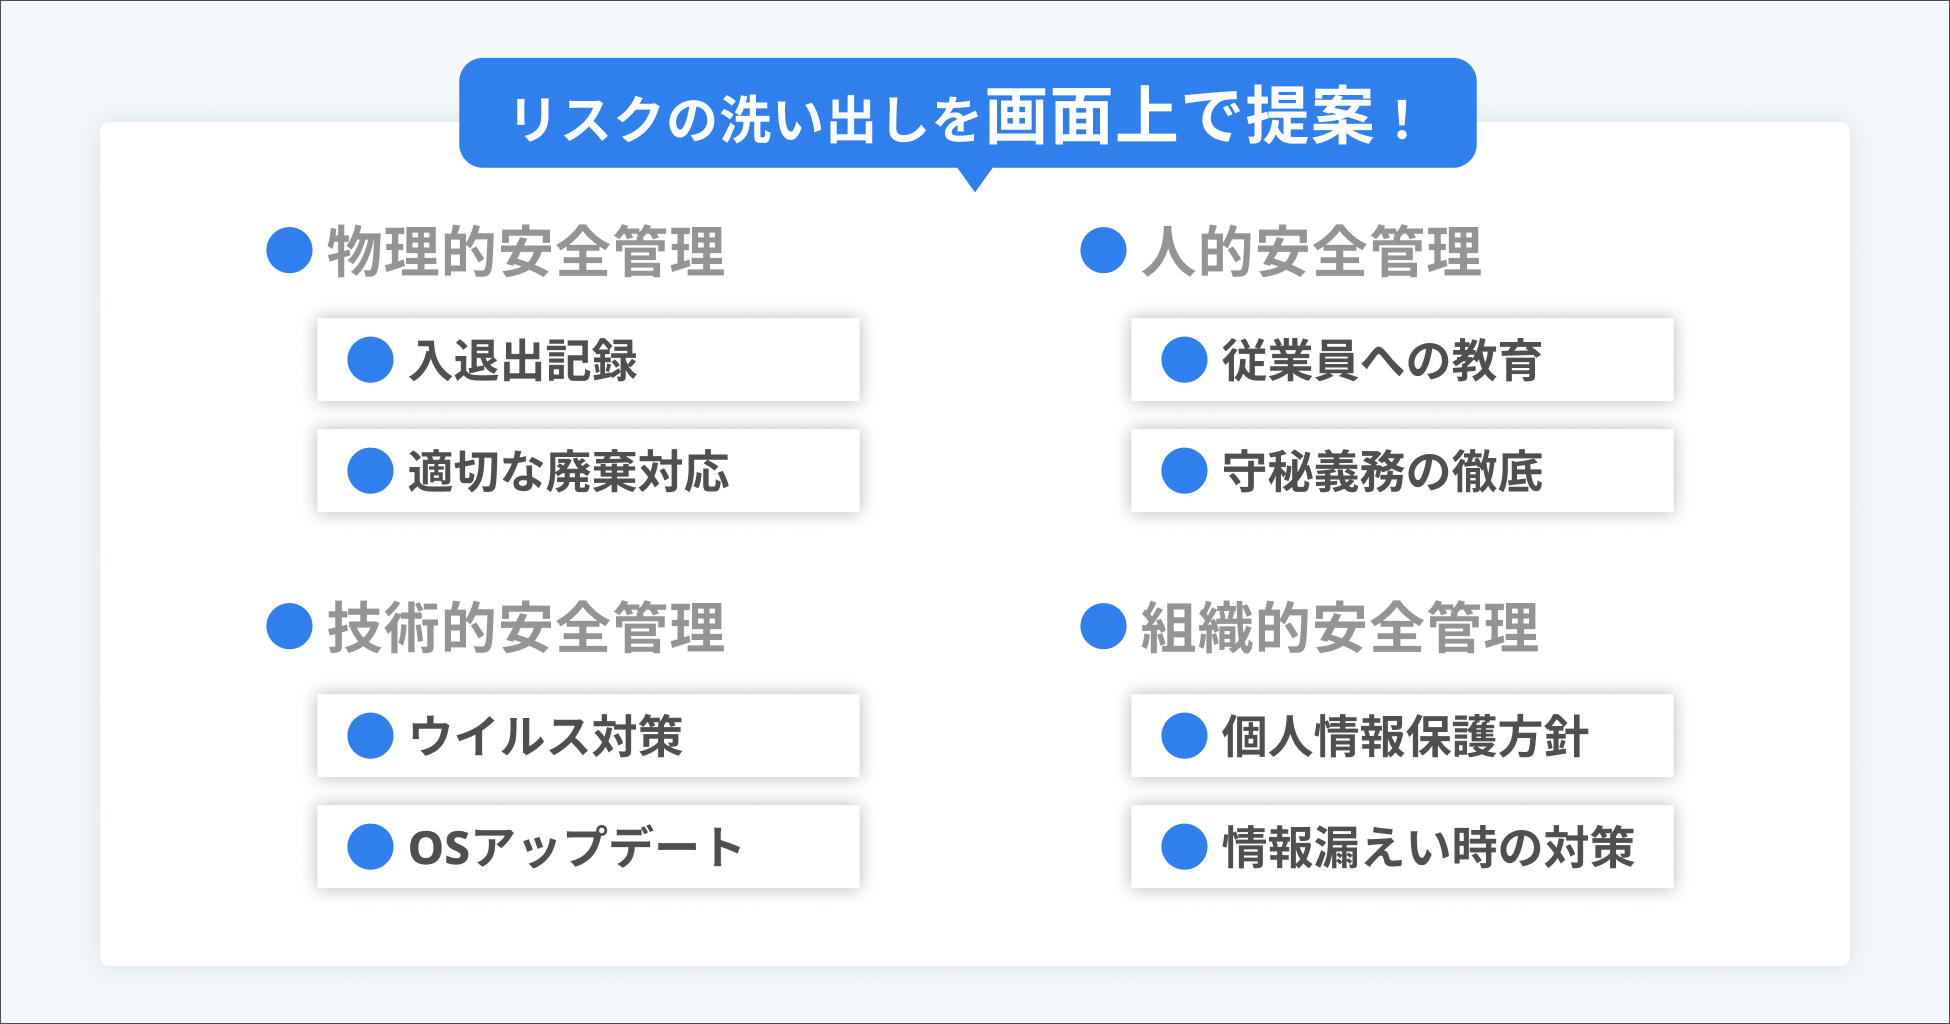Click the bullet dot in ウイルス対策
Image resolution: width=1950 pixels, height=1024 pixels.
pos(370,736)
